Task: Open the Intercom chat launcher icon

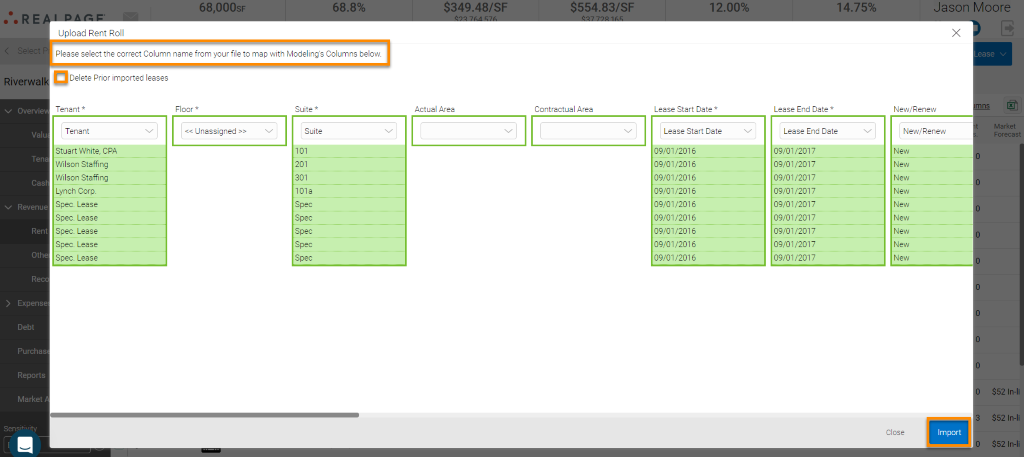Action: pos(24,444)
